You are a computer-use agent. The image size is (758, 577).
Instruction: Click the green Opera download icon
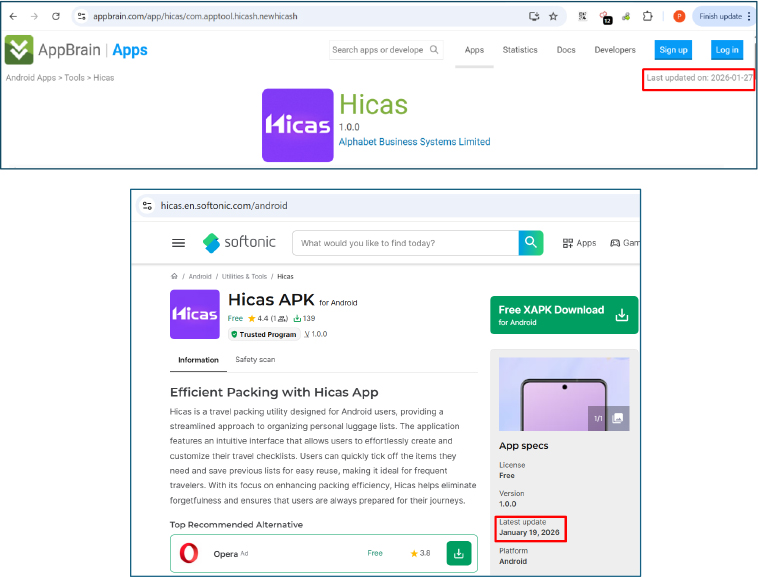pyautogui.click(x=458, y=553)
